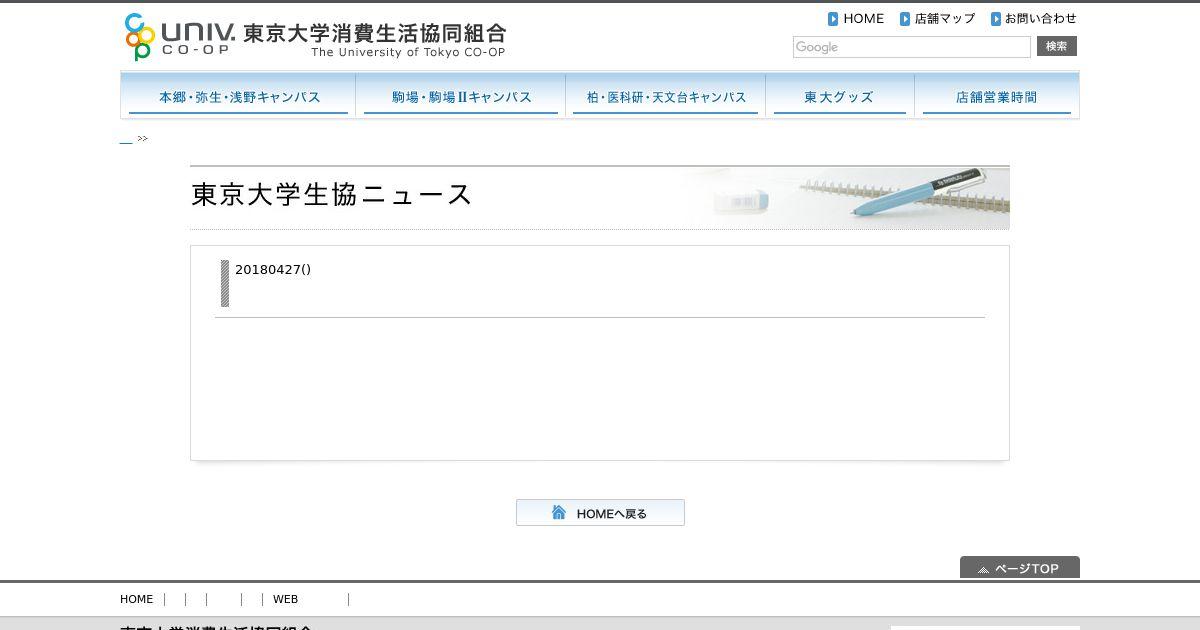Select the 店舗営業時間 menu tab
The image size is (1200, 630).
997,96
